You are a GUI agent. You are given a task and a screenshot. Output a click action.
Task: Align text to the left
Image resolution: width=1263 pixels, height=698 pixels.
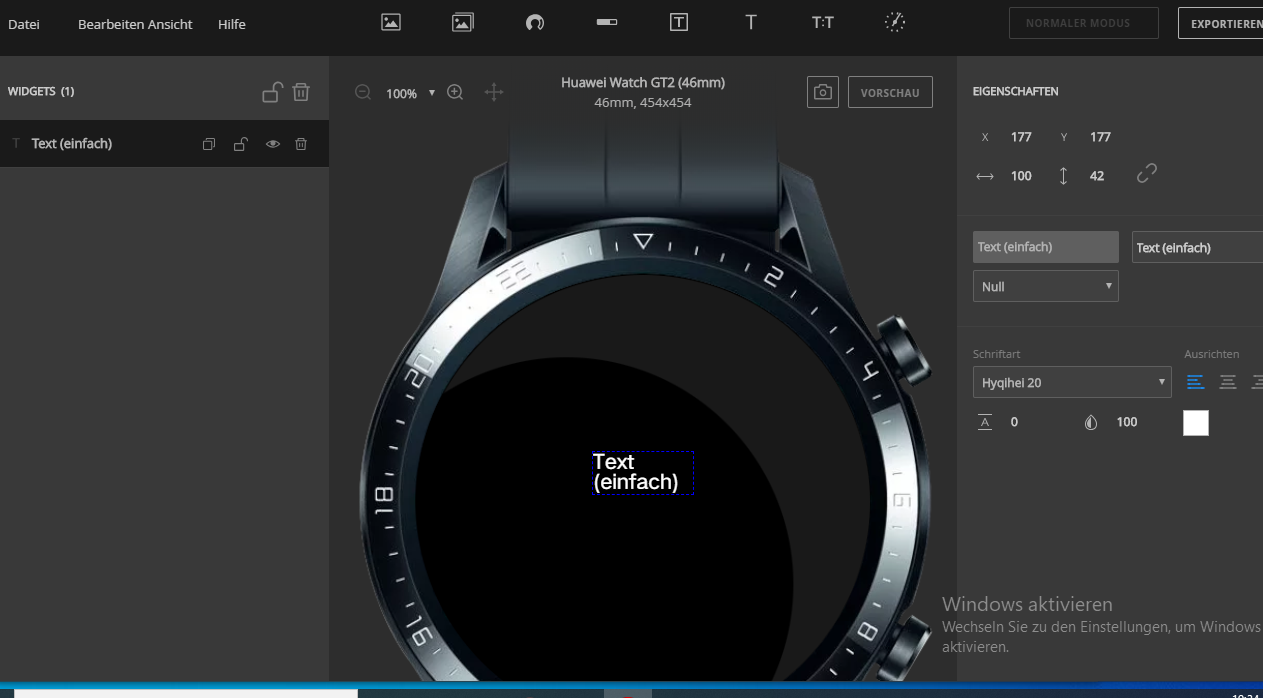[x=1196, y=382]
